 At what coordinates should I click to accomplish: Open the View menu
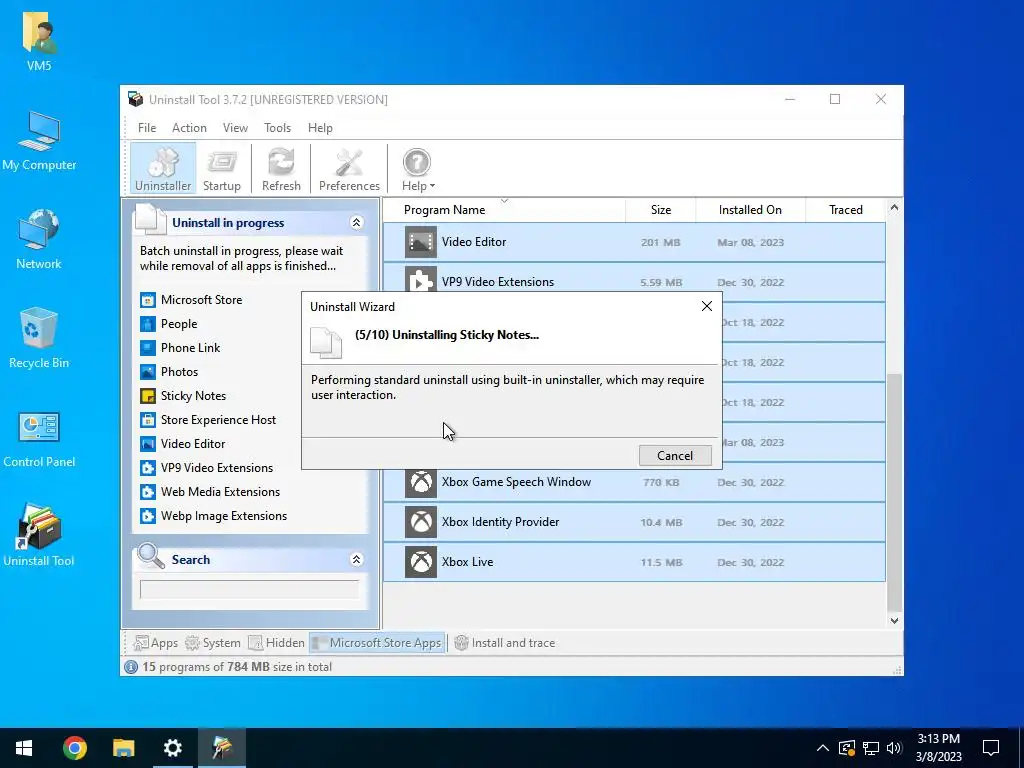235,128
